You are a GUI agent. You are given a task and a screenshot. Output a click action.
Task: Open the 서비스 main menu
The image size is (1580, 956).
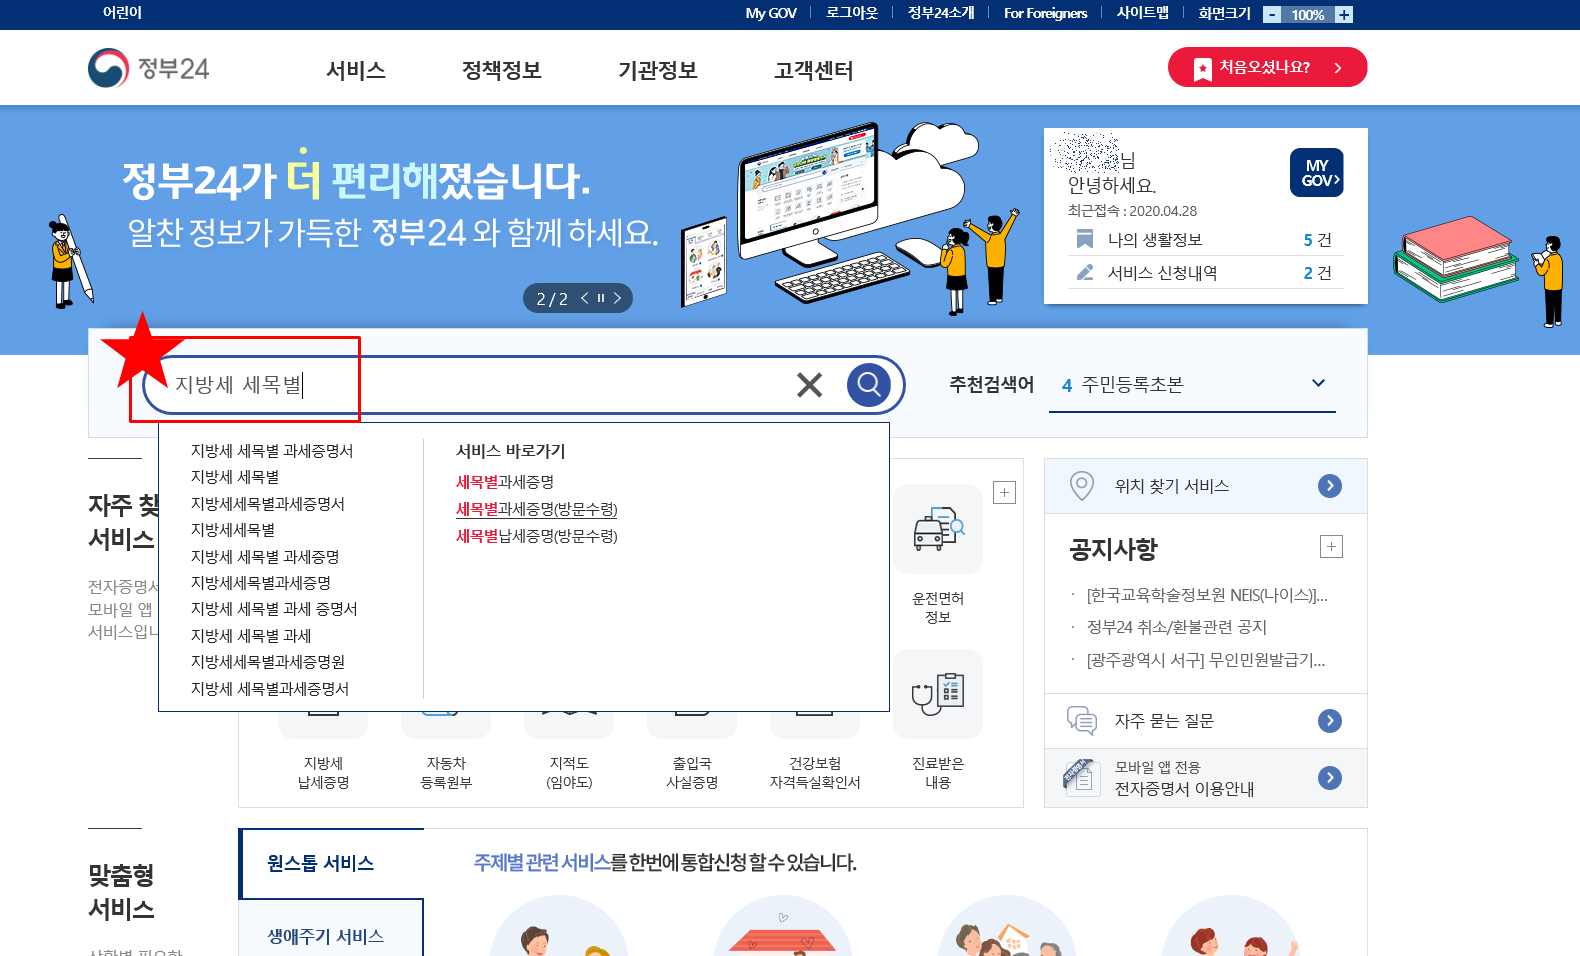pyautogui.click(x=356, y=70)
